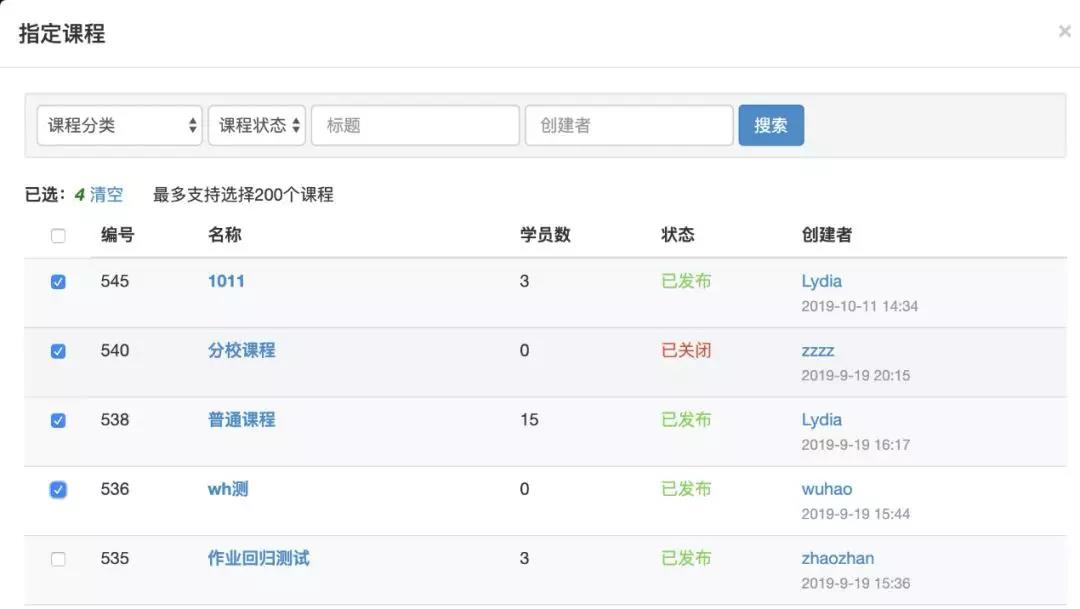This screenshot has width=1080, height=609.
Task: Open the 分校课程 course link
Action: 241,351
